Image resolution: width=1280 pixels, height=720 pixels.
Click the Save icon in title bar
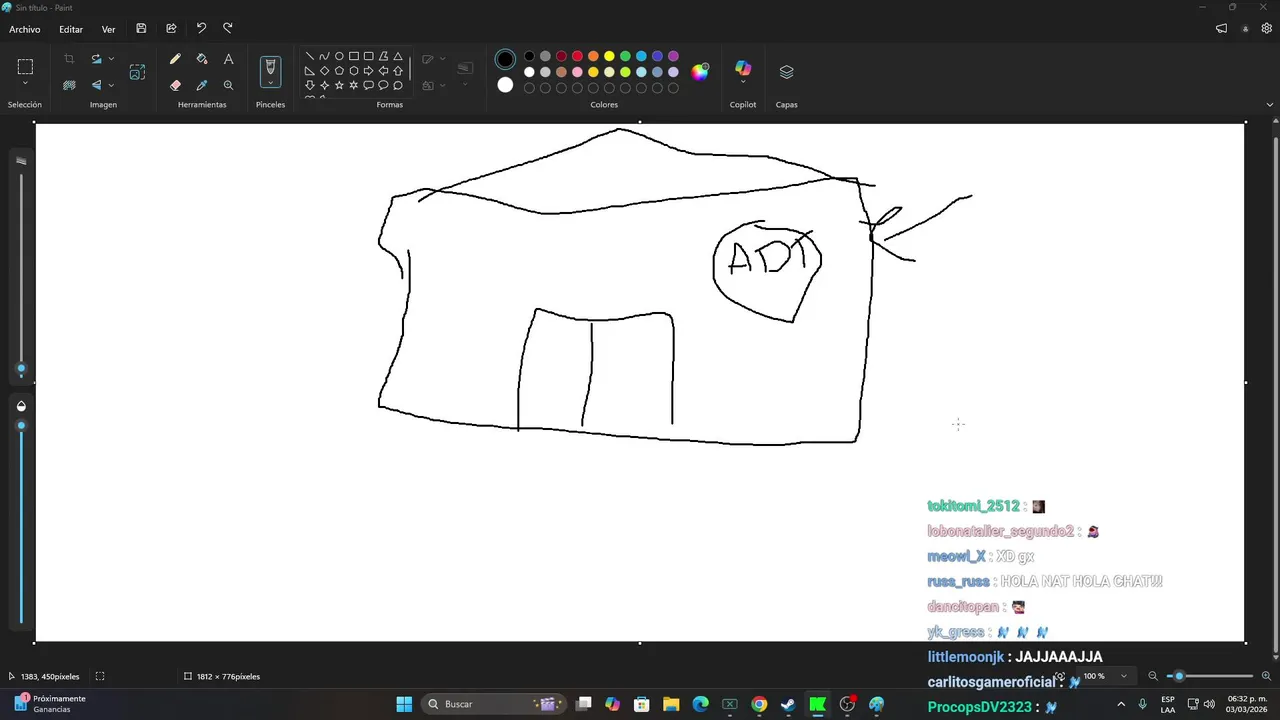click(141, 29)
